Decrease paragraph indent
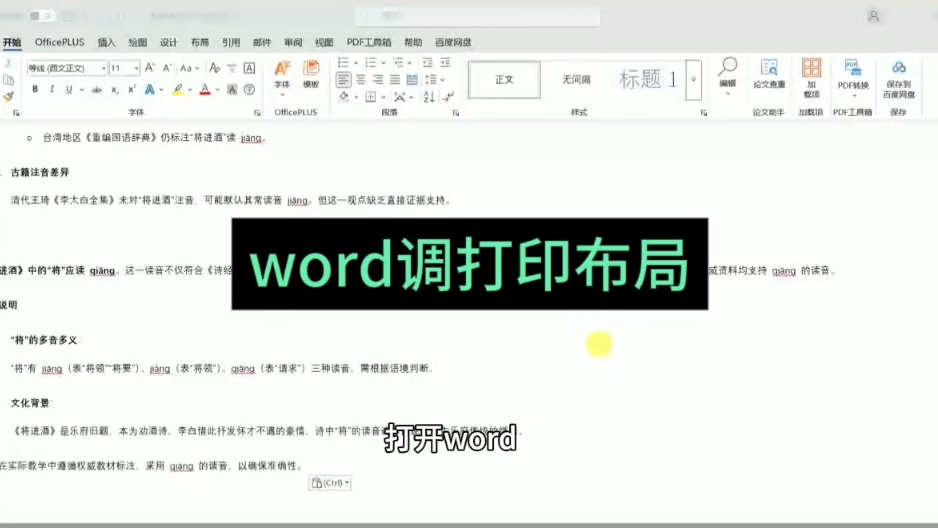The height and width of the screenshot is (528, 938). [x=427, y=62]
